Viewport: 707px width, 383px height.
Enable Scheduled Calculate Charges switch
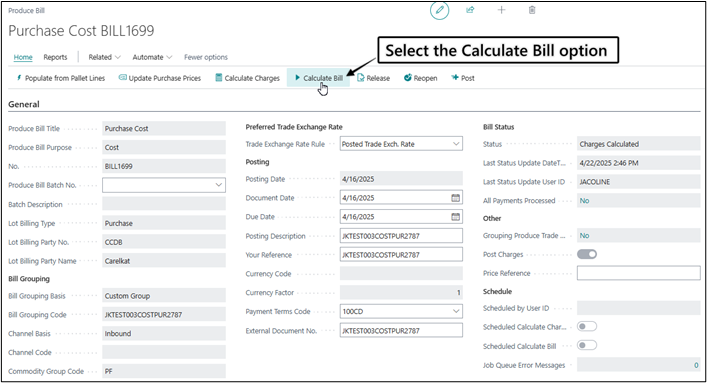587,326
